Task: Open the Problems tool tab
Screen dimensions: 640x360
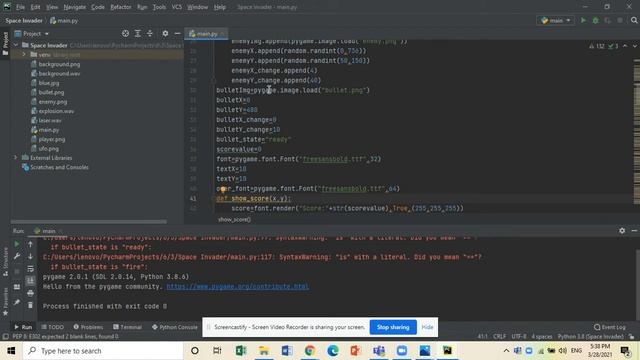Action: coord(88,327)
